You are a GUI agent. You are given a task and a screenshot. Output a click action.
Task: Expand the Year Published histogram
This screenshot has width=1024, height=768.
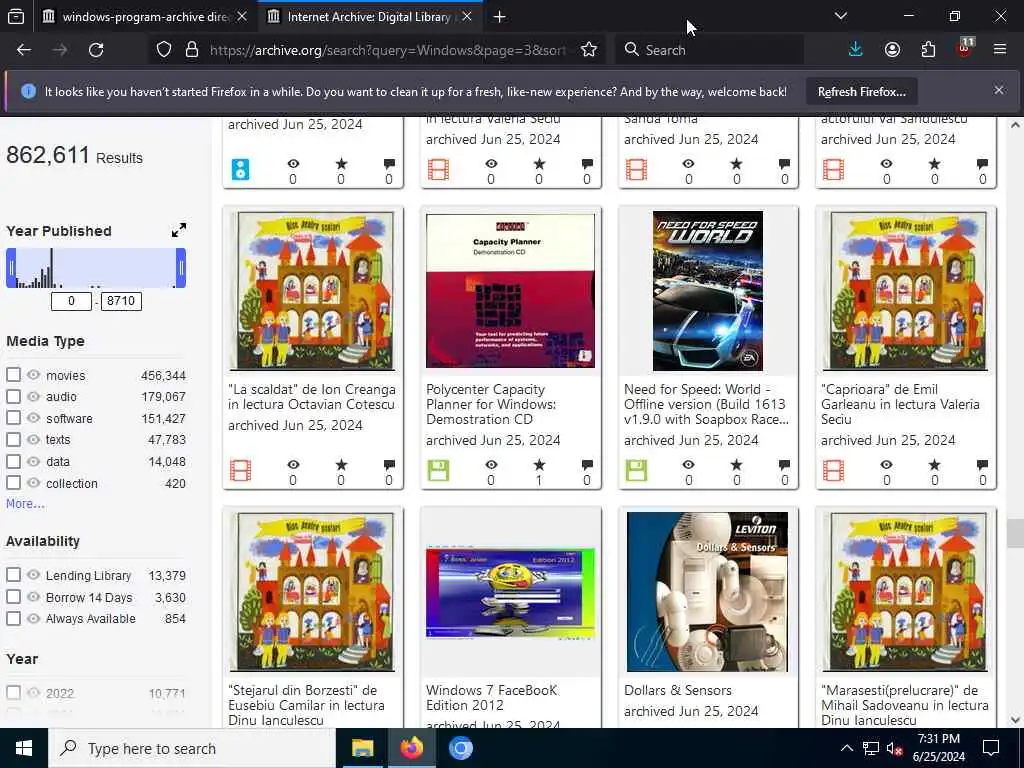point(178,231)
